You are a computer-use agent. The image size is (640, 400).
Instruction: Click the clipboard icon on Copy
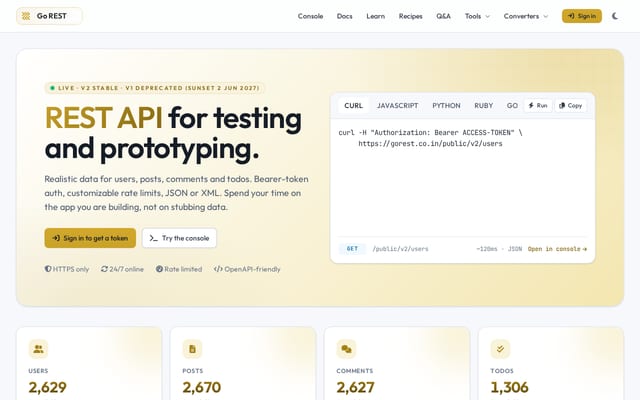[x=562, y=105]
